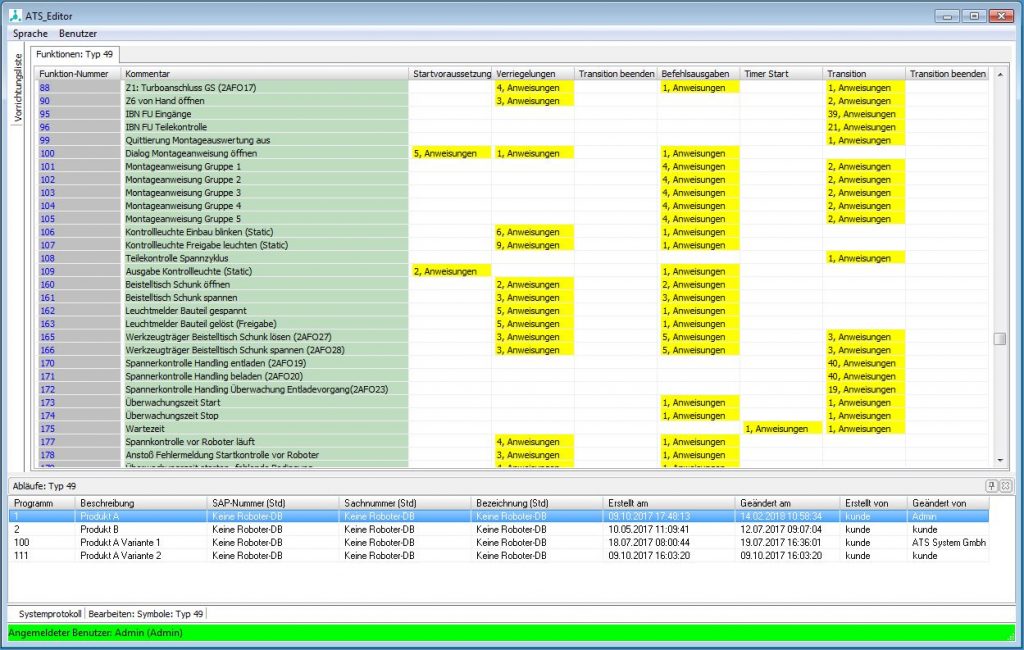The image size is (1024, 650).
Task: Close the Abläufe: Typ 49 panel
Action: 1005,485
